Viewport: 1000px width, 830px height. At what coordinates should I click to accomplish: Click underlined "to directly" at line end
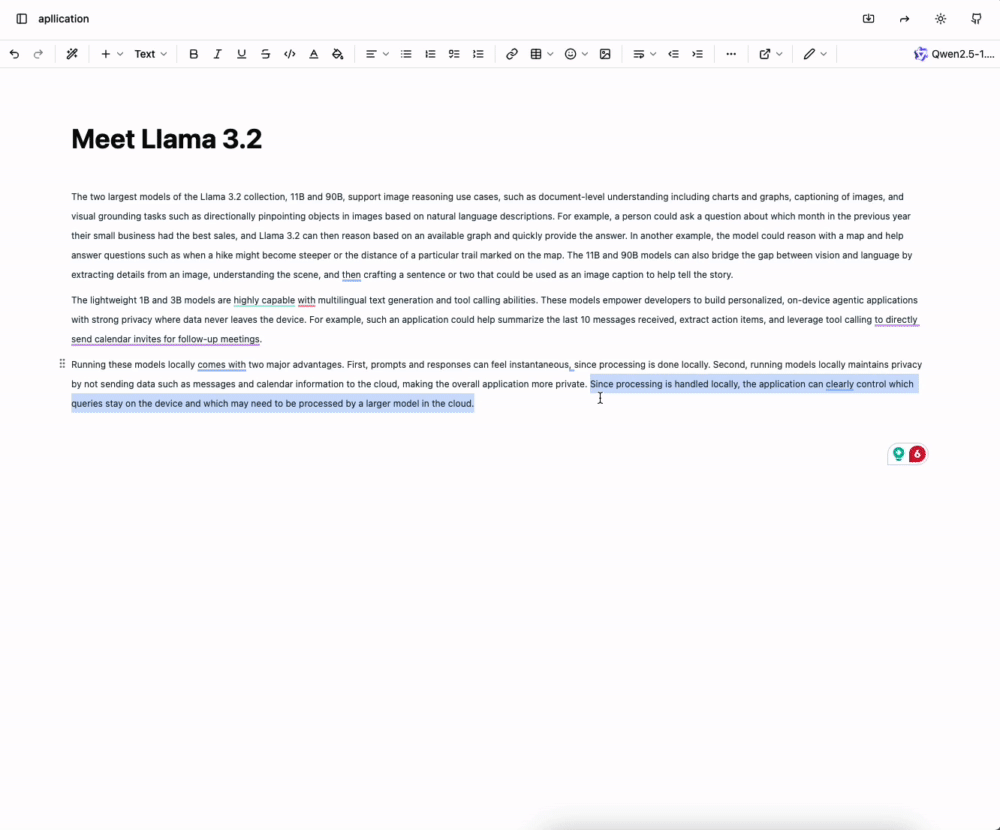[896, 320]
